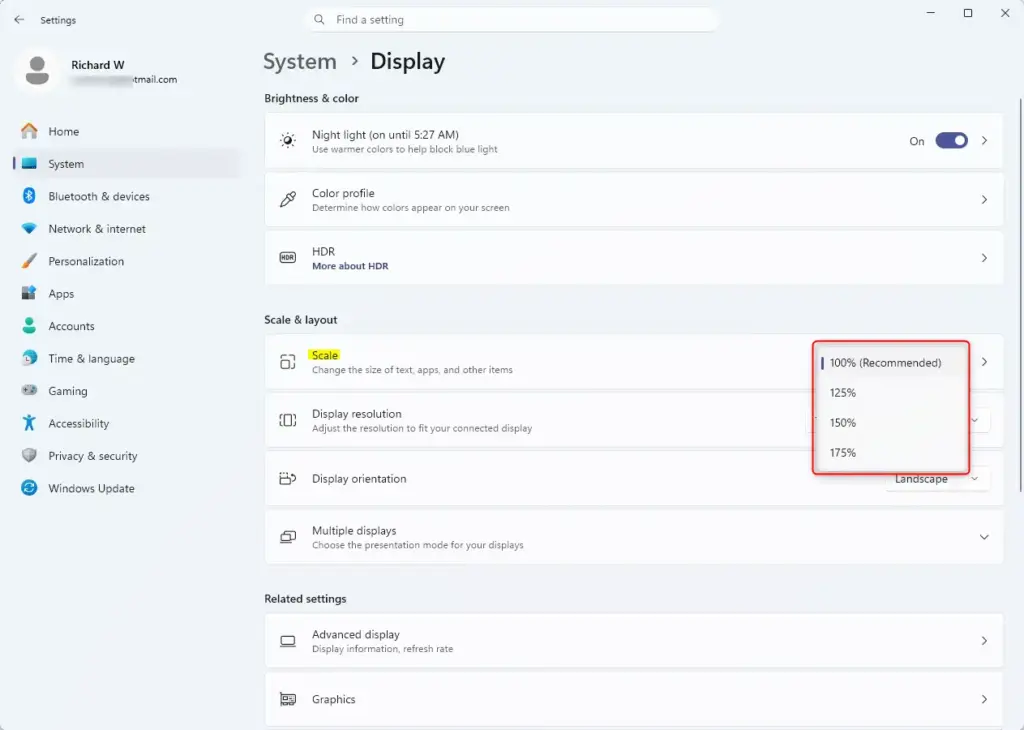Click the Graphics card icon
The width and height of the screenshot is (1024, 730).
coord(287,699)
